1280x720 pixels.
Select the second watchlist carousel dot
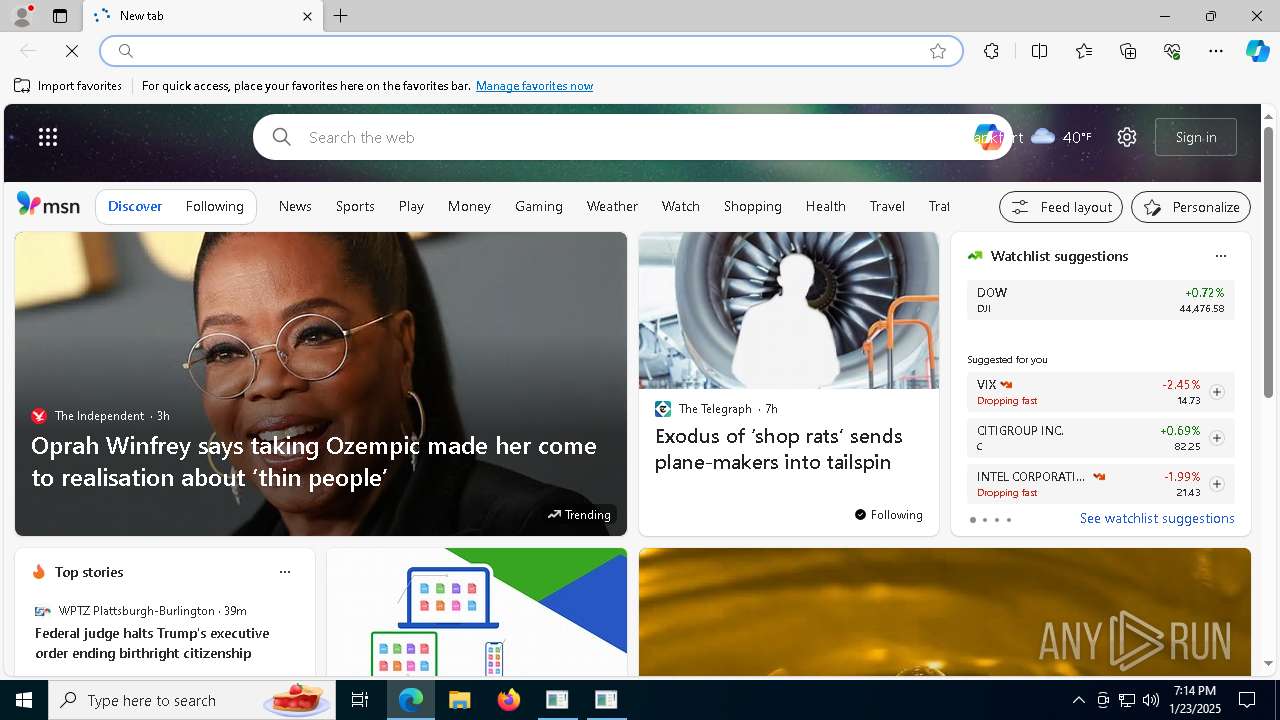coord(985,520)
